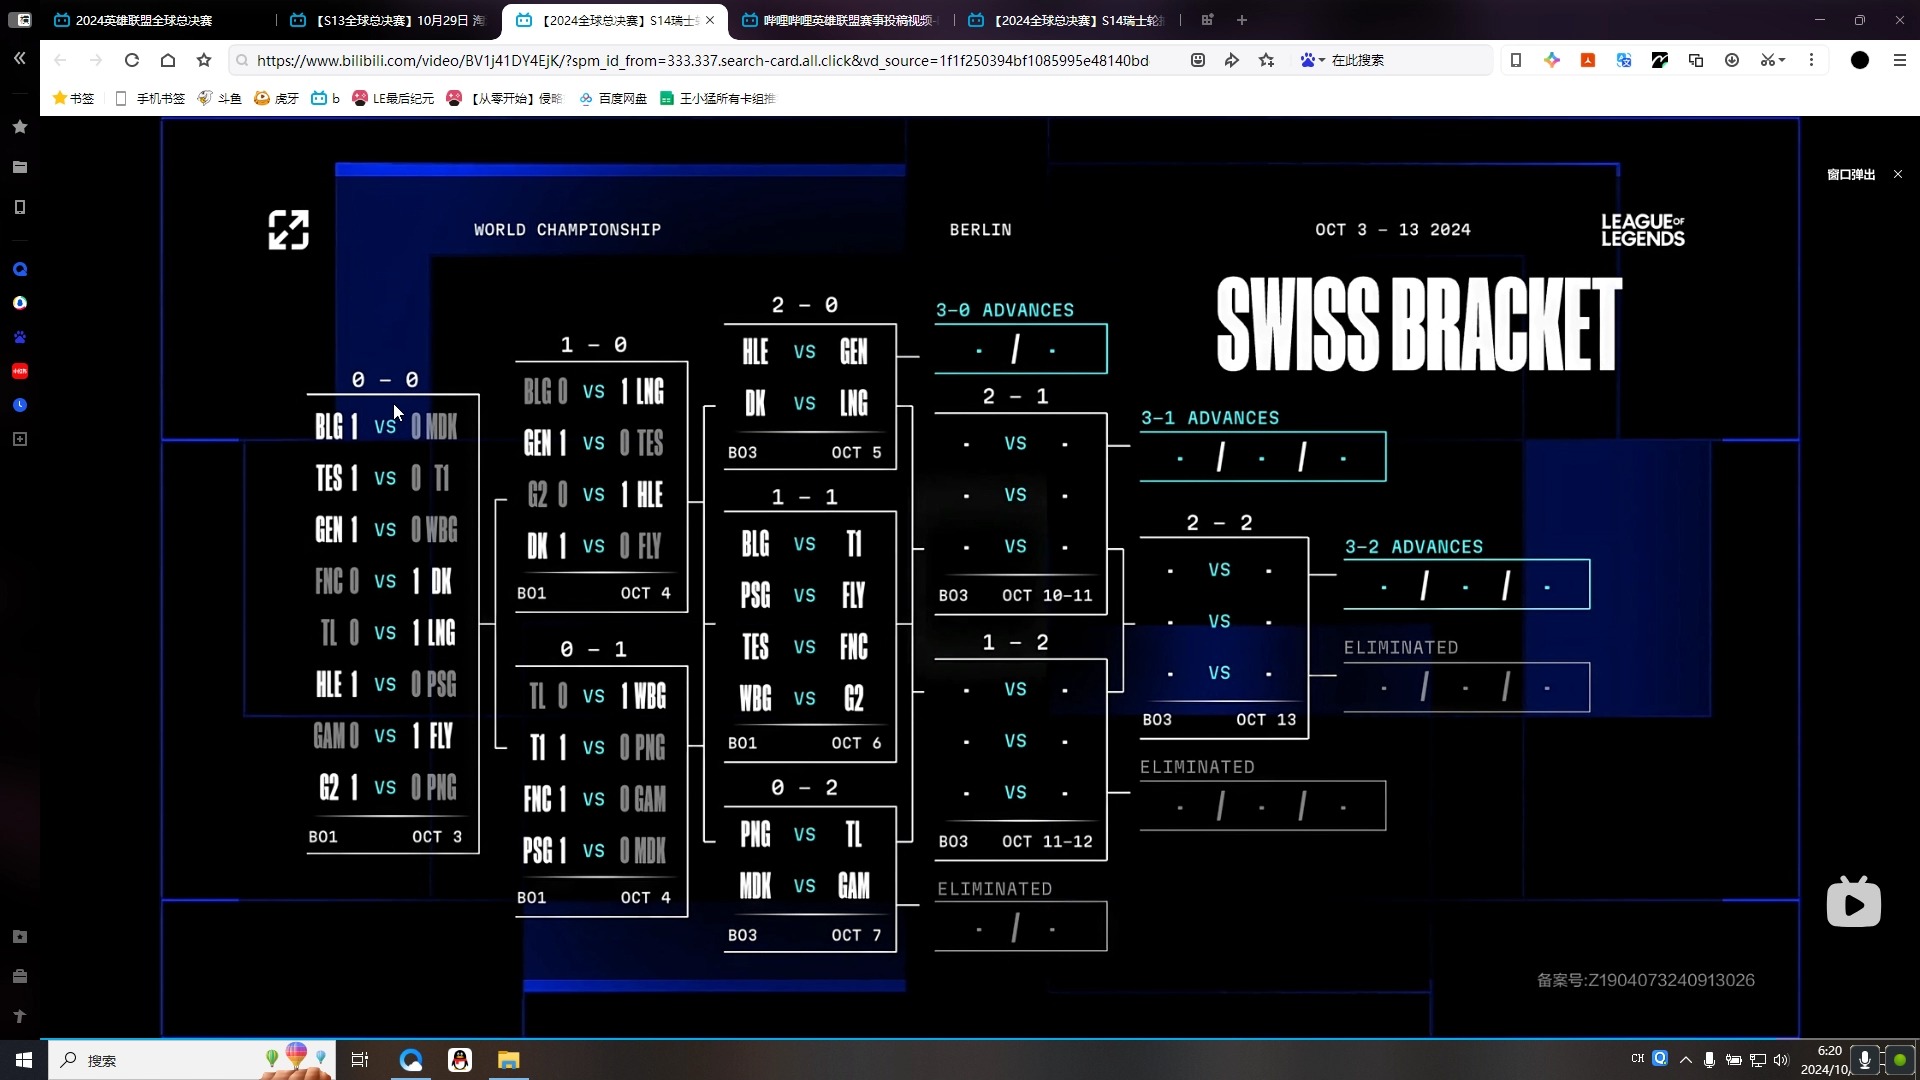Switch to last '【2024全球总决赛】S14瑞士轮' tab
Image resolution: width=1920 pixels, height=1080 pixels.
coord(1068,20)
